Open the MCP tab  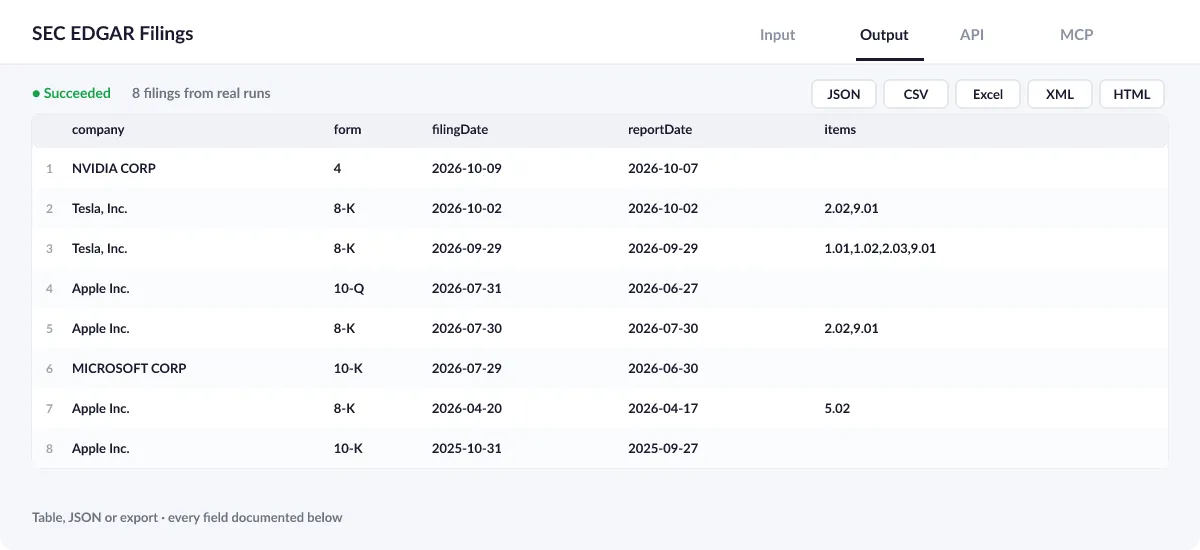(1076, 34)
